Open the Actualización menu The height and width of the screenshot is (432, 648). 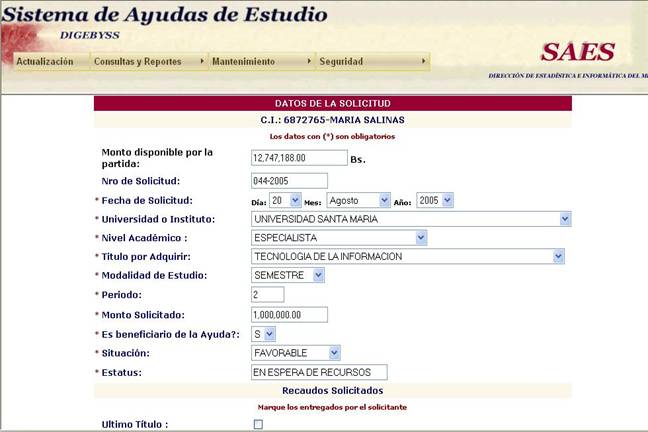(52, 61)
